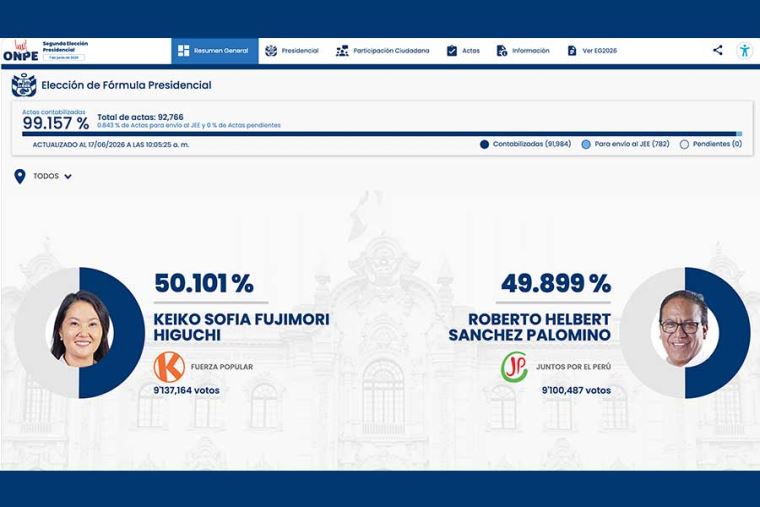Open the accessibility options icon
The image size is (760, 507).
pyautogui.click(x=744, y=50)
